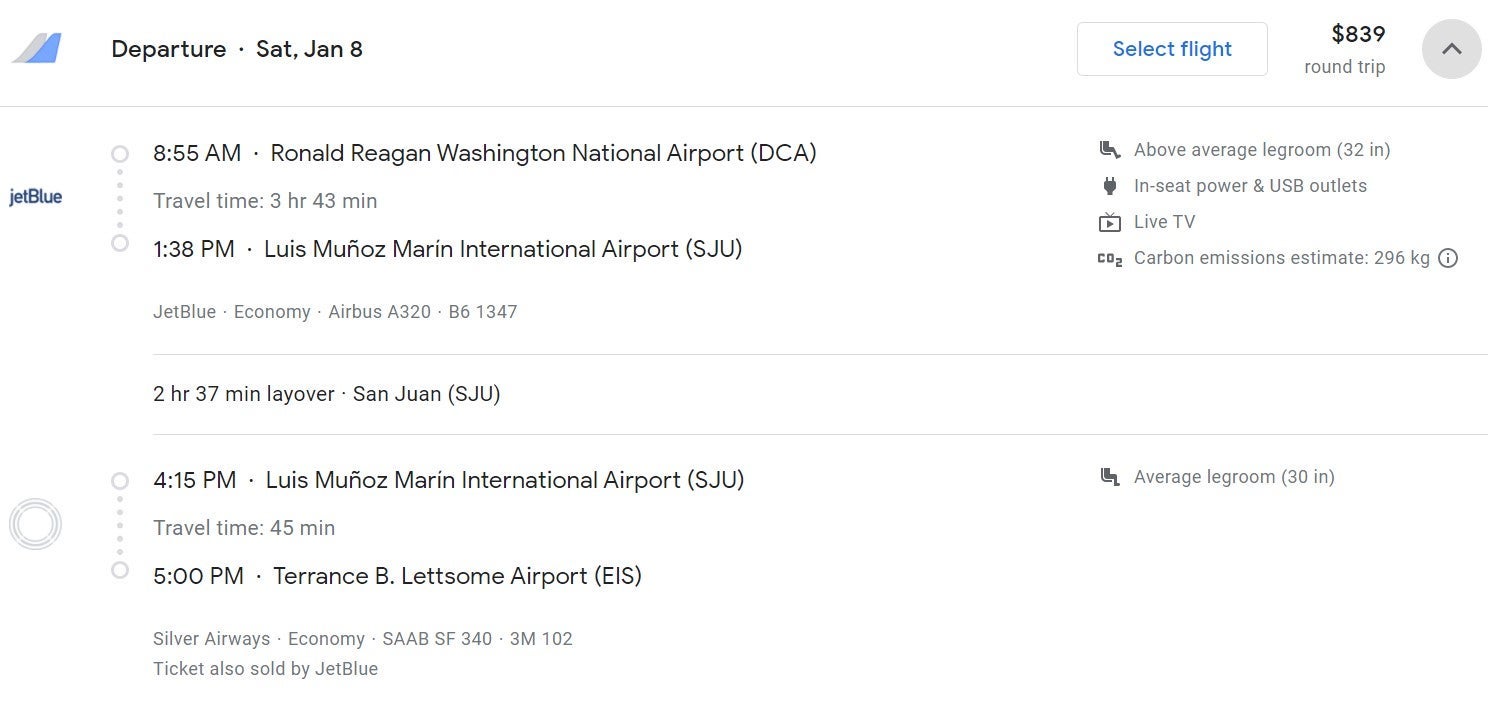This screenshot has height=703, width=1488.
Task: Click the Departure Sat, Jan 8 header
Action: [237, 49]
